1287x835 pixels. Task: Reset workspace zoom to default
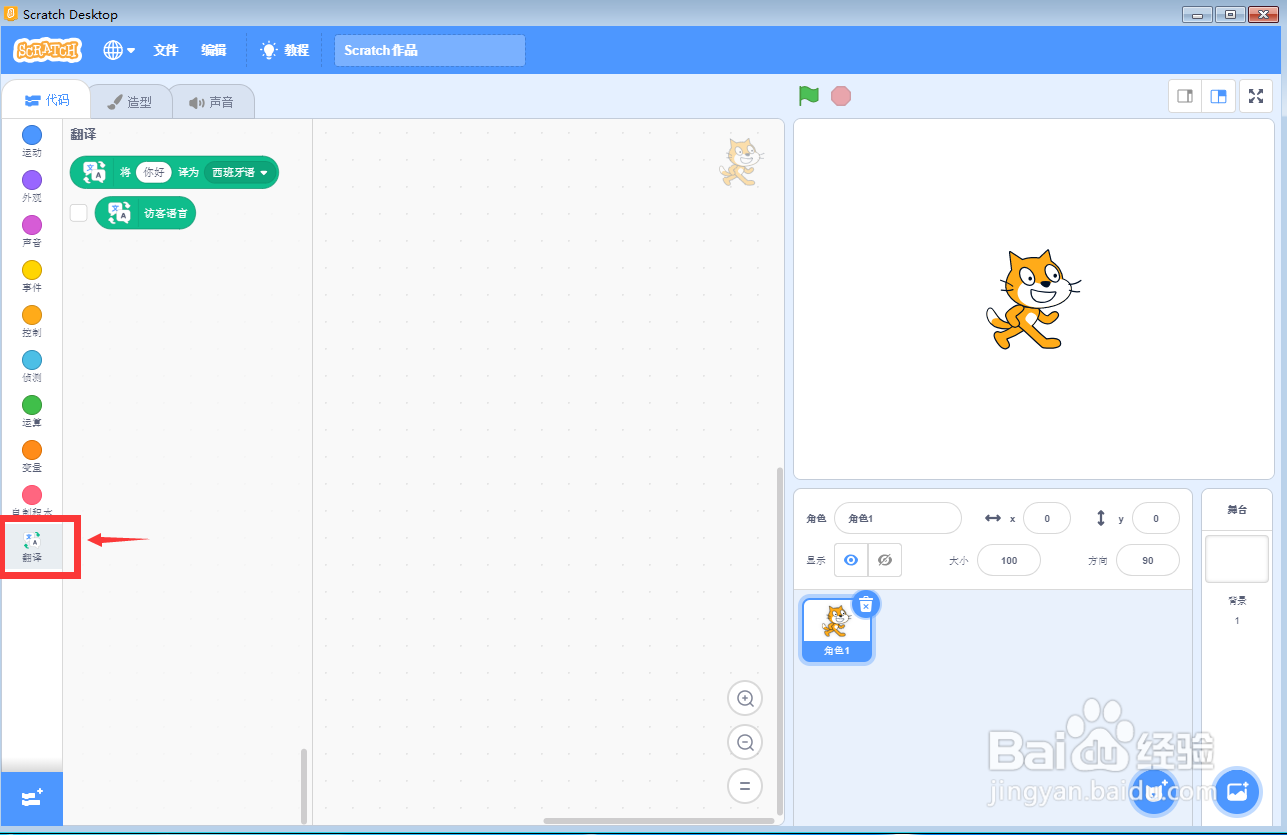tap(744, 786)
